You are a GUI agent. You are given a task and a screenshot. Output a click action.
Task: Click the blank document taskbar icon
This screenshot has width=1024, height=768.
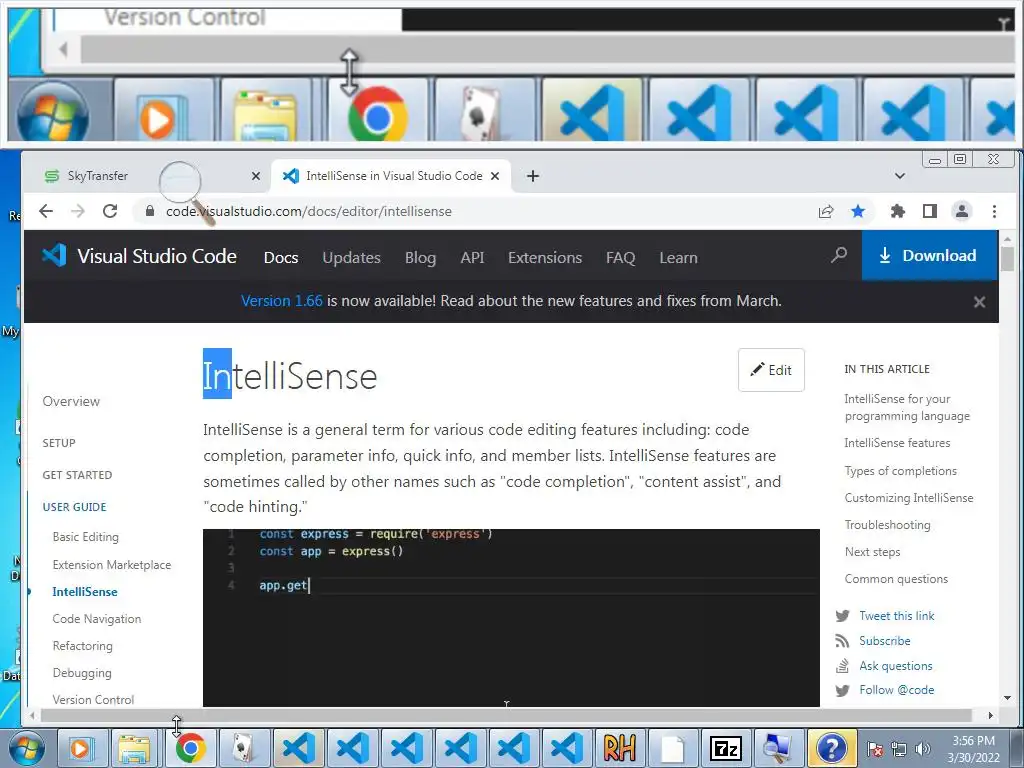pos(673,748)
